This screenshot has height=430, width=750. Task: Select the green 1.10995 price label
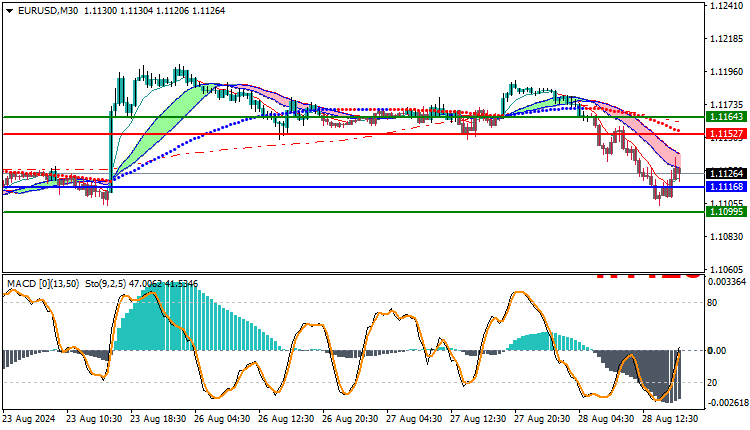pyautogui.click(x=726, y=212)
